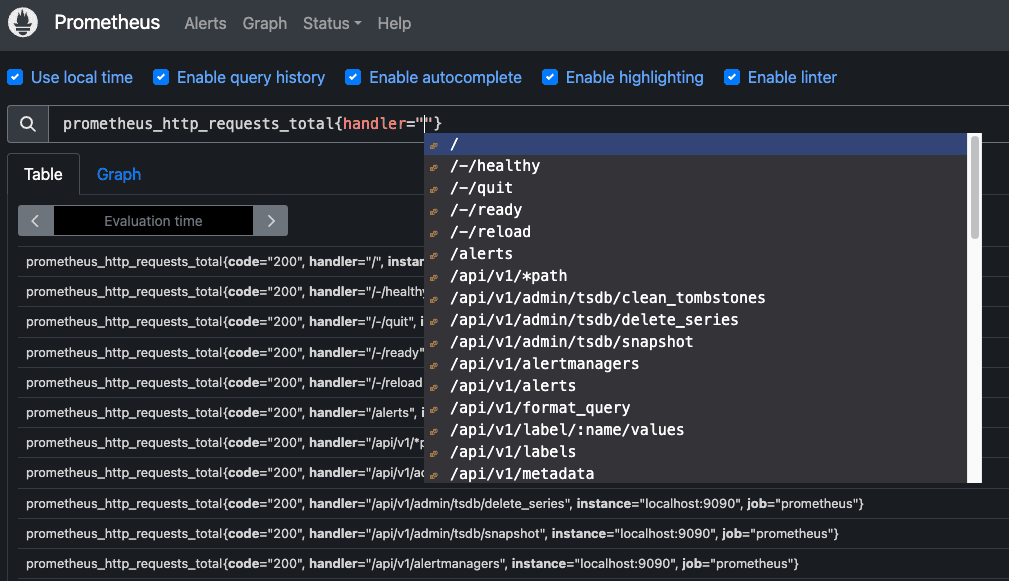Click the icon next to "/-/healthy" suggestion
This screenshot has height=581, width=1009.
(x=434, y=165)
